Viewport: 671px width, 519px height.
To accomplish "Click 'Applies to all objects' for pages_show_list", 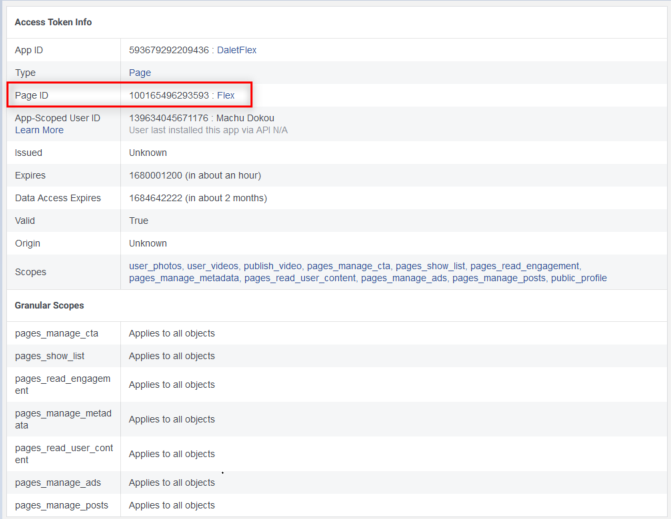I will [x=172, y=356].
